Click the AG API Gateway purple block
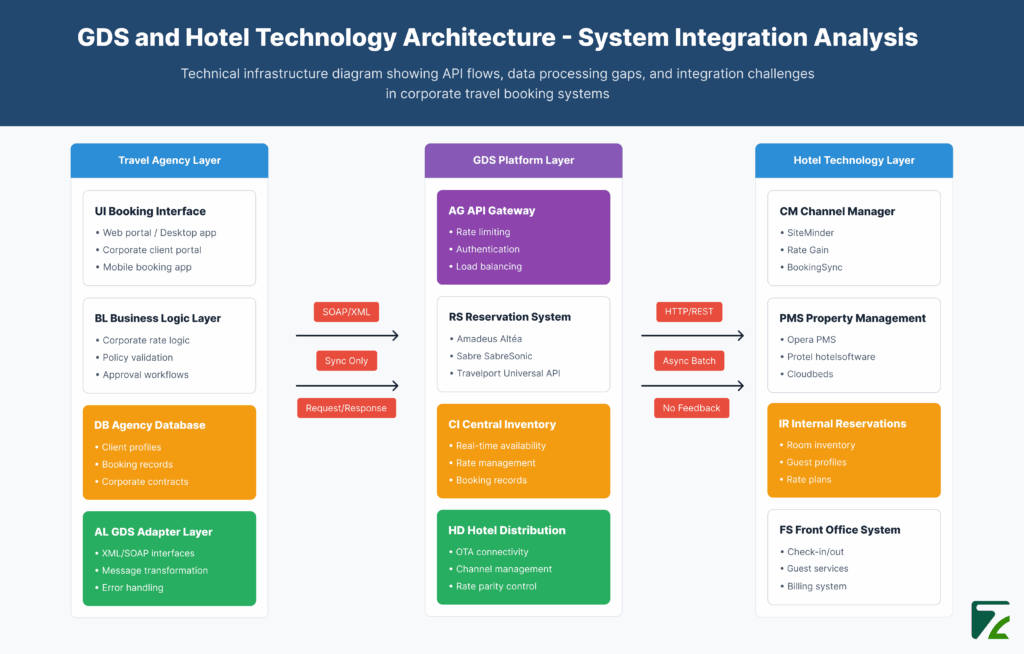Viewport: 1024px width, 654px height. coord(523,237)
